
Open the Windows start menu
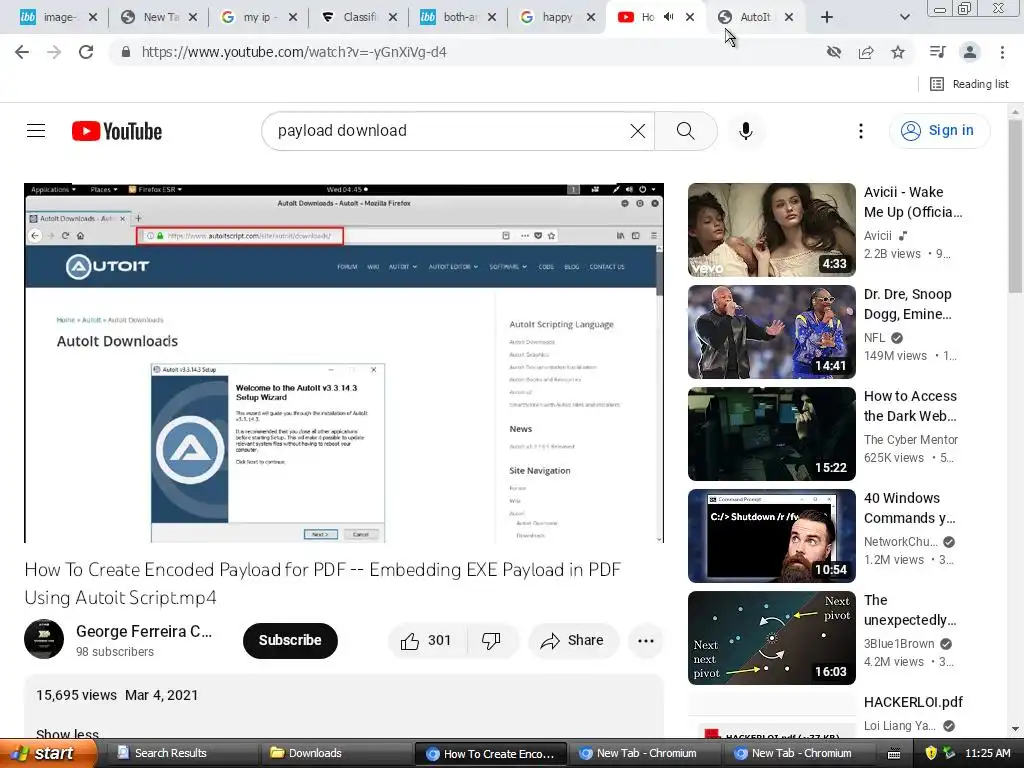(47, 753)
